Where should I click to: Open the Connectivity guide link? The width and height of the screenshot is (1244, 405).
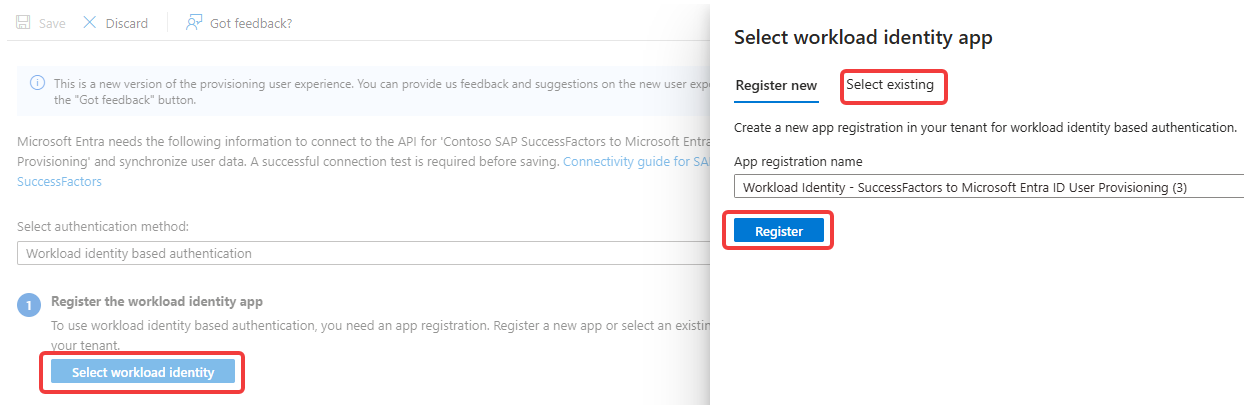click(364, 171)
